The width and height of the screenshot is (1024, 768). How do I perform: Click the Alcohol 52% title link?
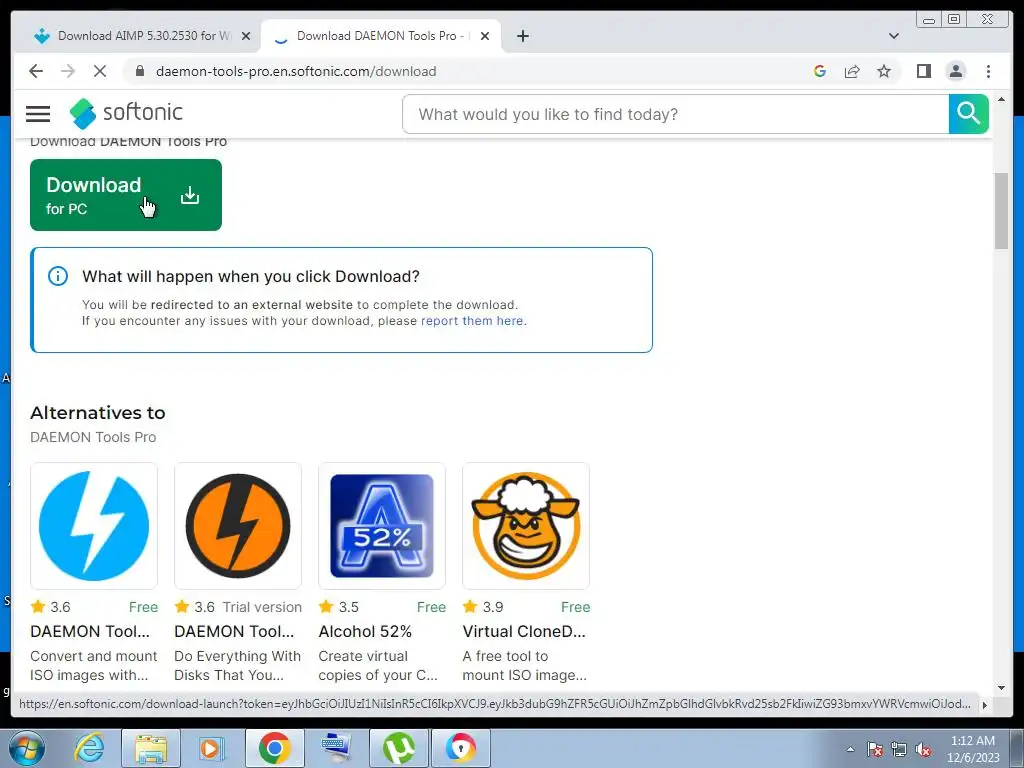[x=365, y=632]
